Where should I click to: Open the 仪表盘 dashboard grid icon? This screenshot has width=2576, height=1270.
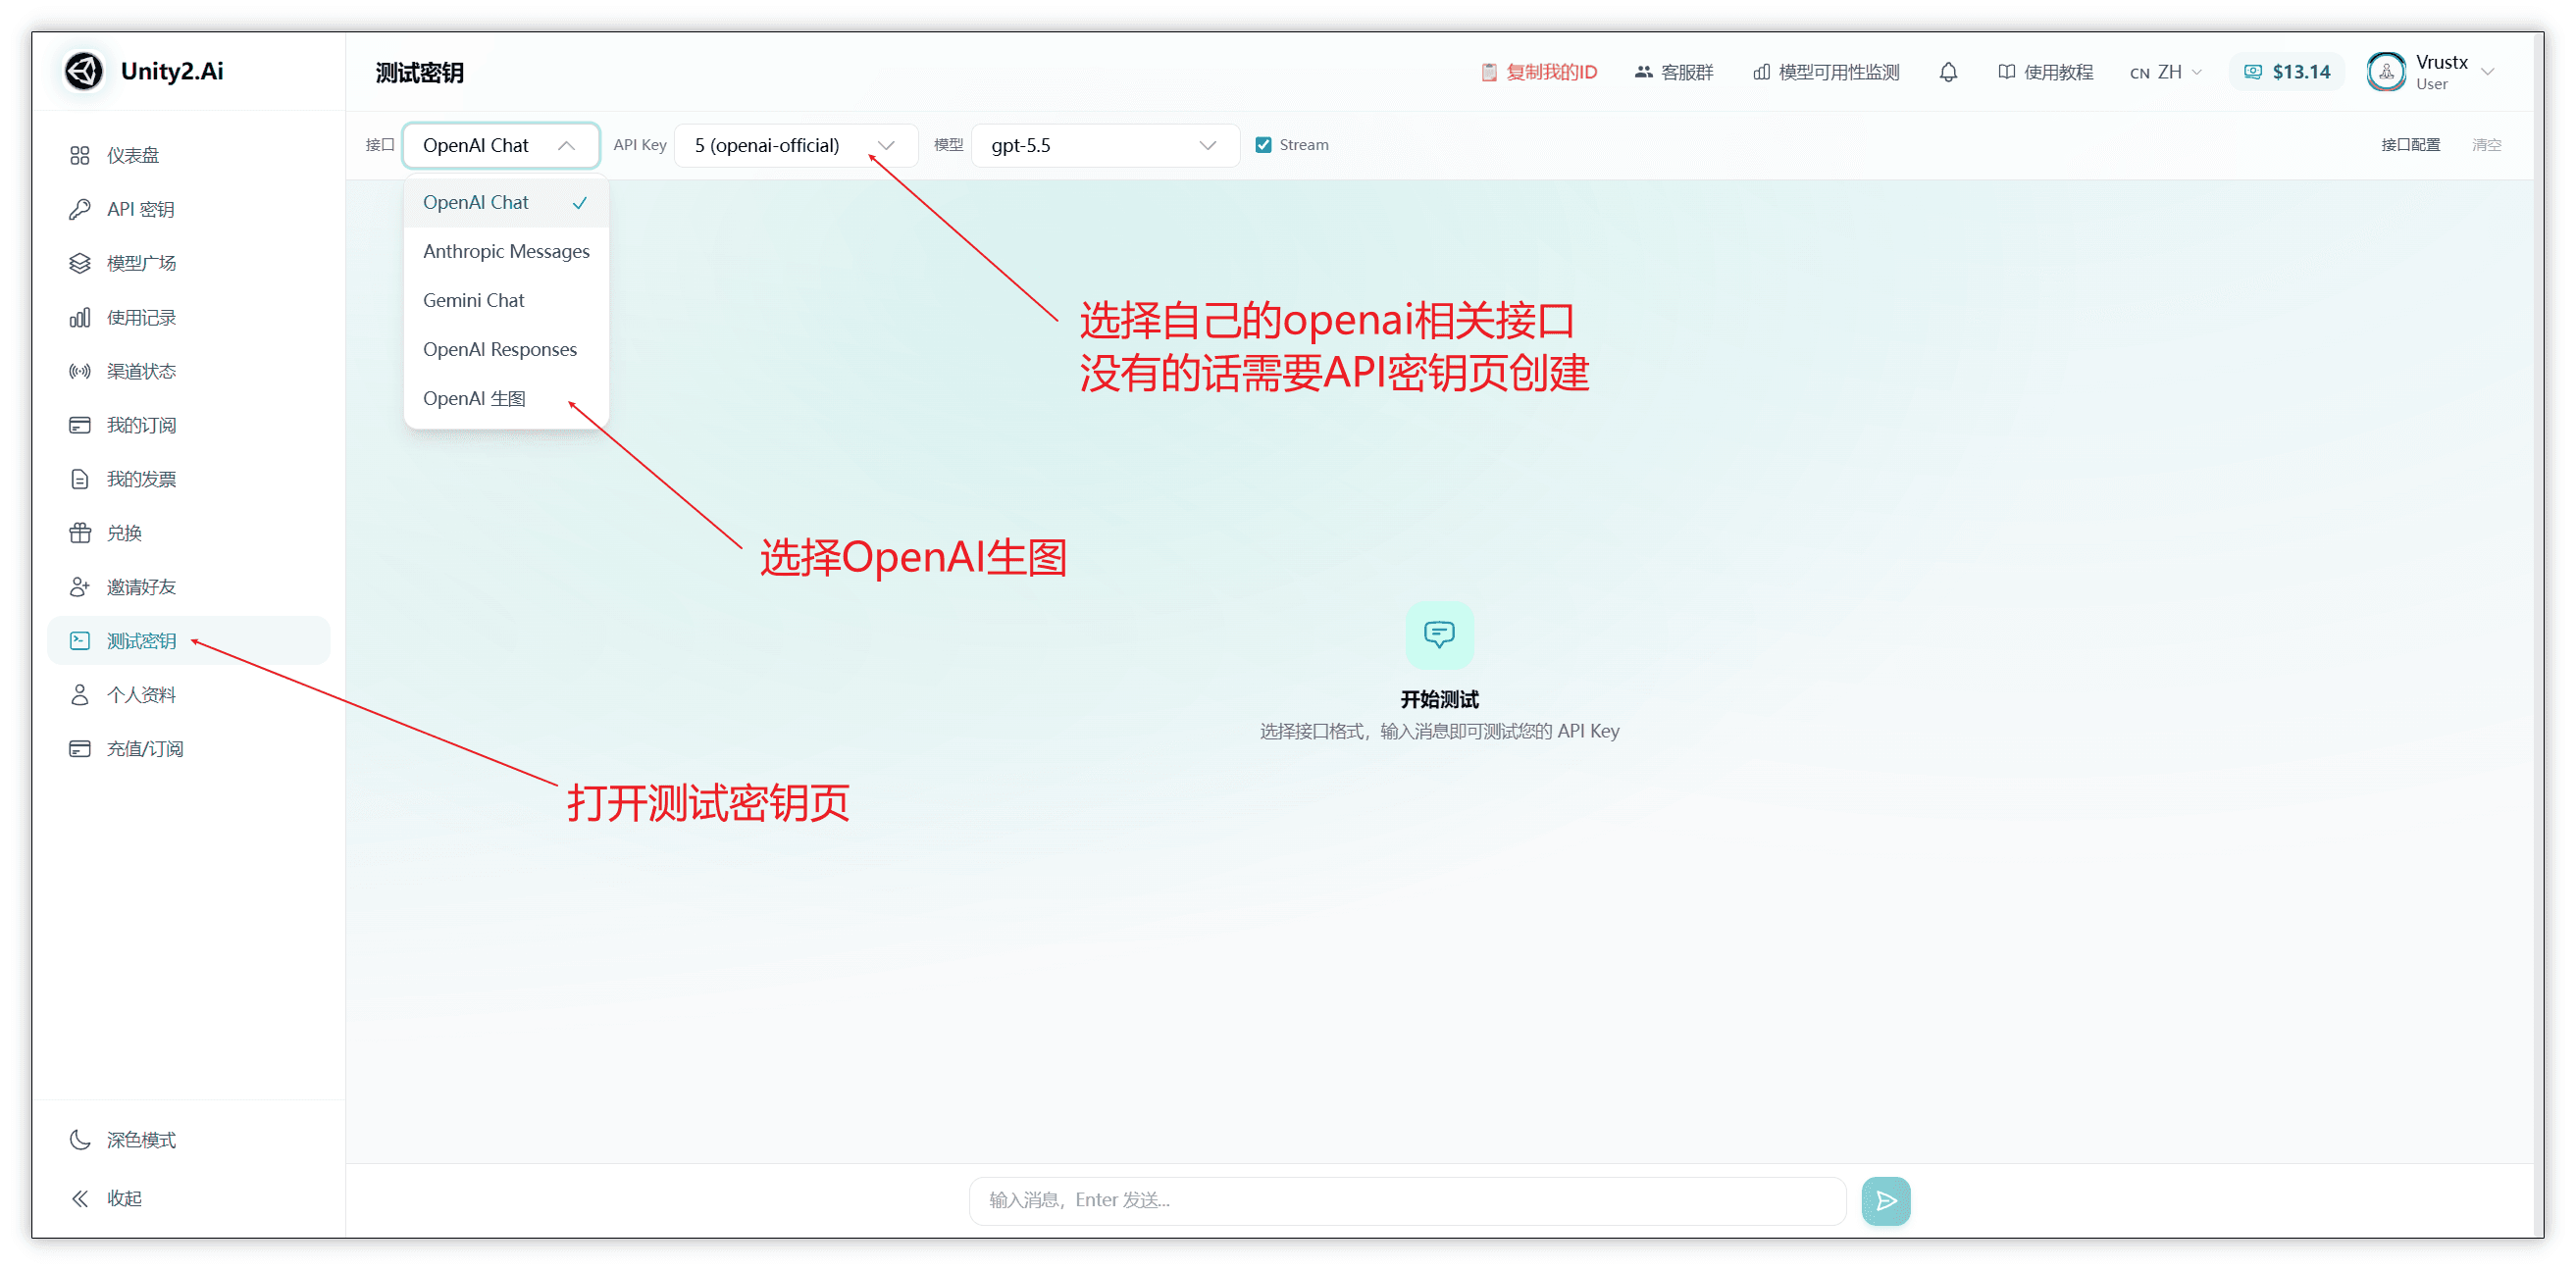pos(80,155)
